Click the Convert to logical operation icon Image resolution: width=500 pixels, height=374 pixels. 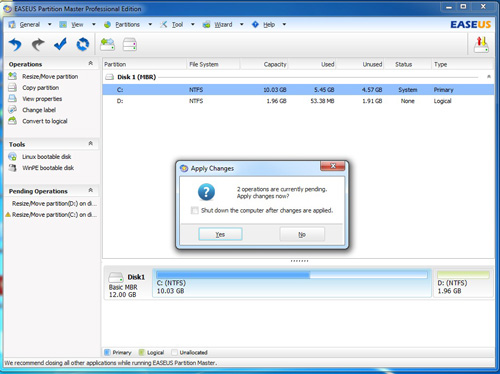point(12,121)
